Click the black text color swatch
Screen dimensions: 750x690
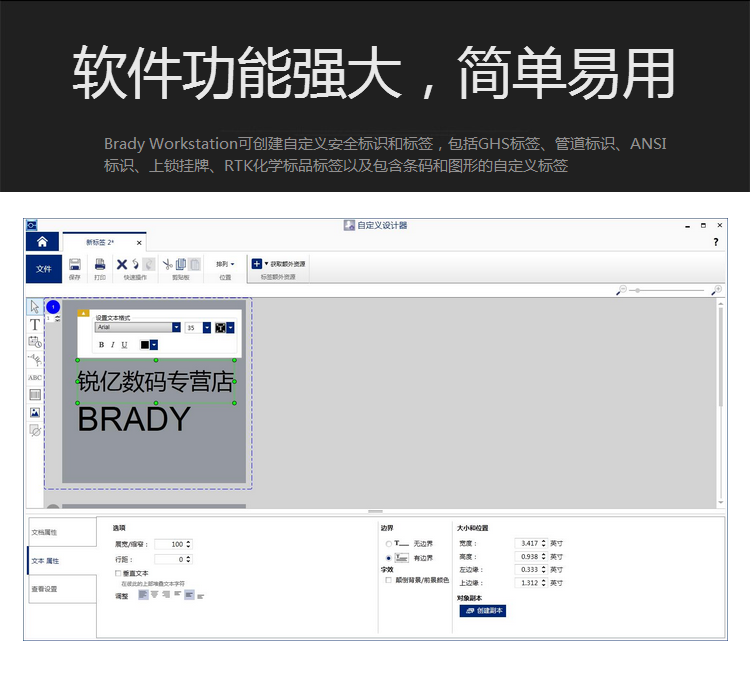[x=144, y=344]
